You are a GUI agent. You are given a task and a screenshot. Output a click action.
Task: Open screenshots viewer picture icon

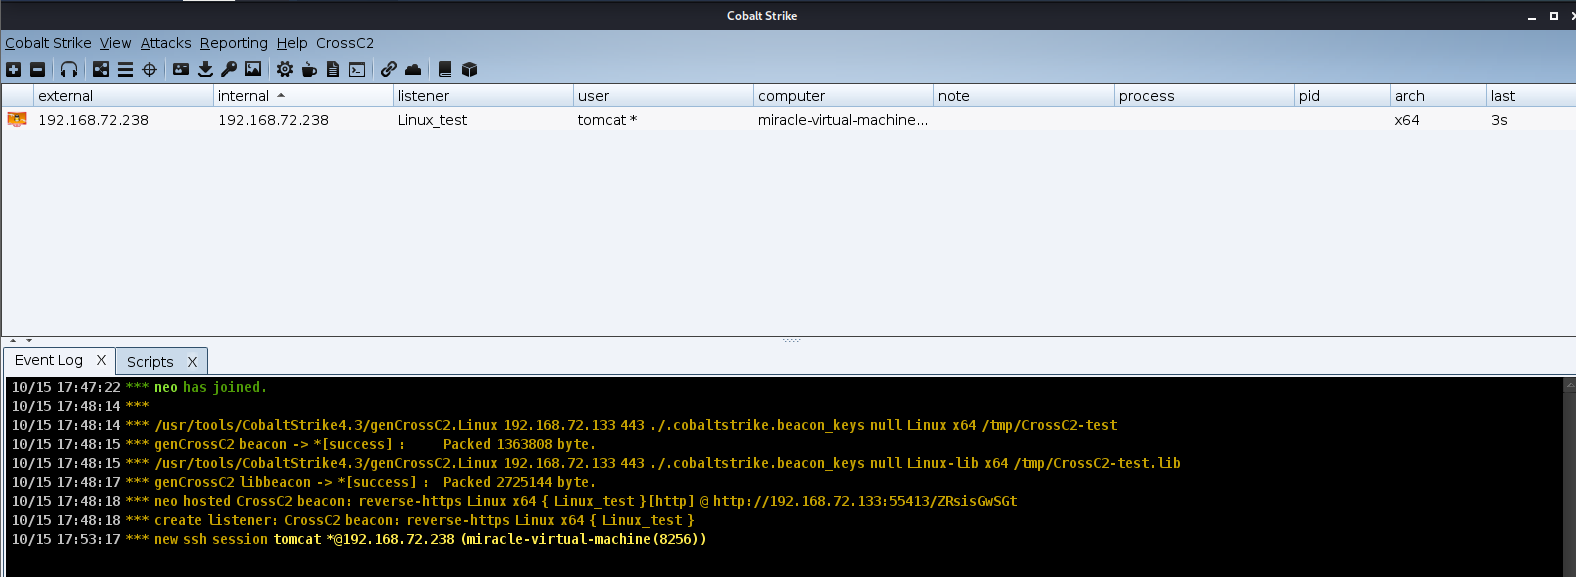coord(253,69)
